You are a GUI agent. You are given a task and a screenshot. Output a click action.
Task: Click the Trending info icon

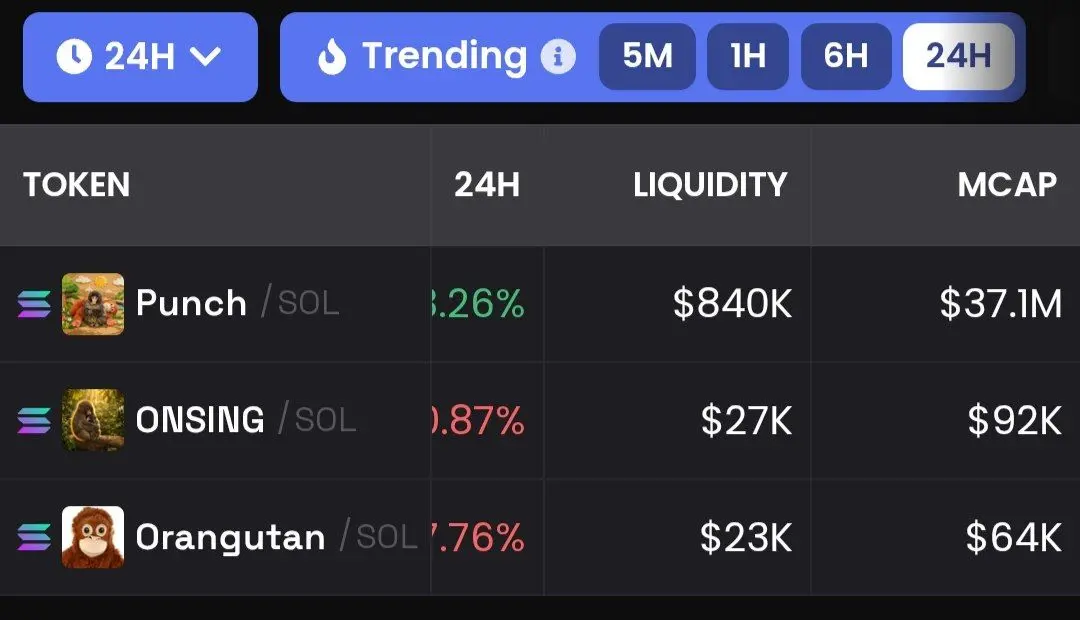point(558,56)
